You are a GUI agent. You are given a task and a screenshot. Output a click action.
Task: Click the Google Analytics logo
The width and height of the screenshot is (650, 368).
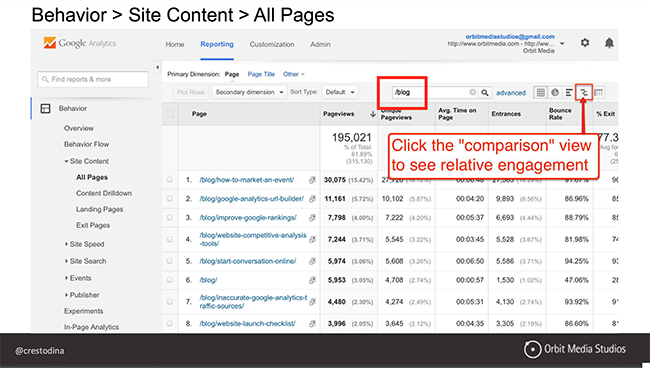pyautogui.click(x=80, y=43)
